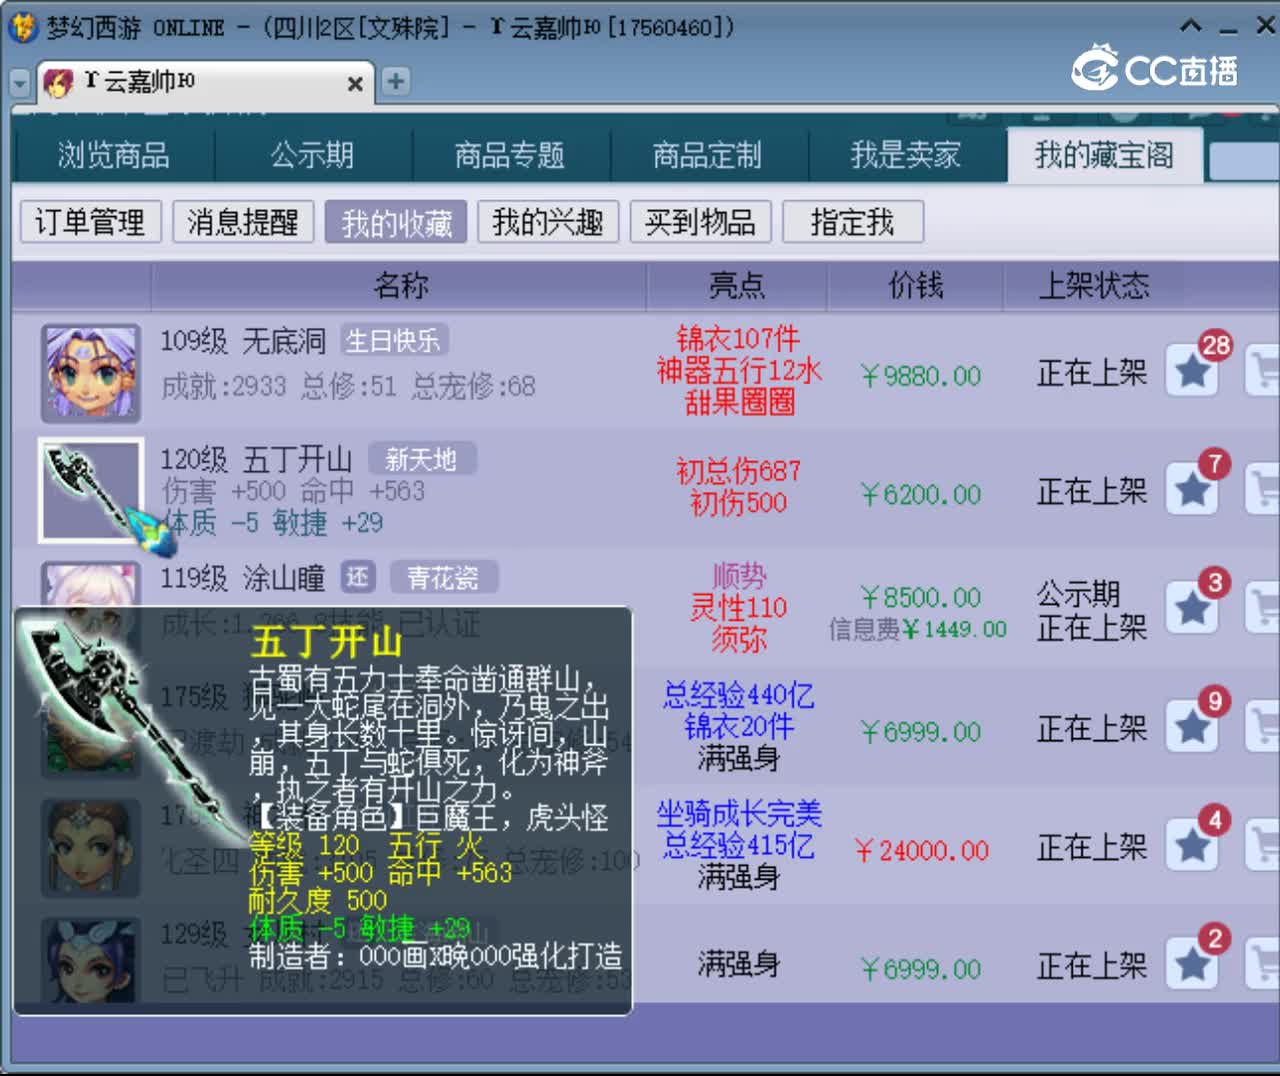Close the 云嘉帅 game tab
Viewport: 1280px width, 1076px height.
[354, 84]
